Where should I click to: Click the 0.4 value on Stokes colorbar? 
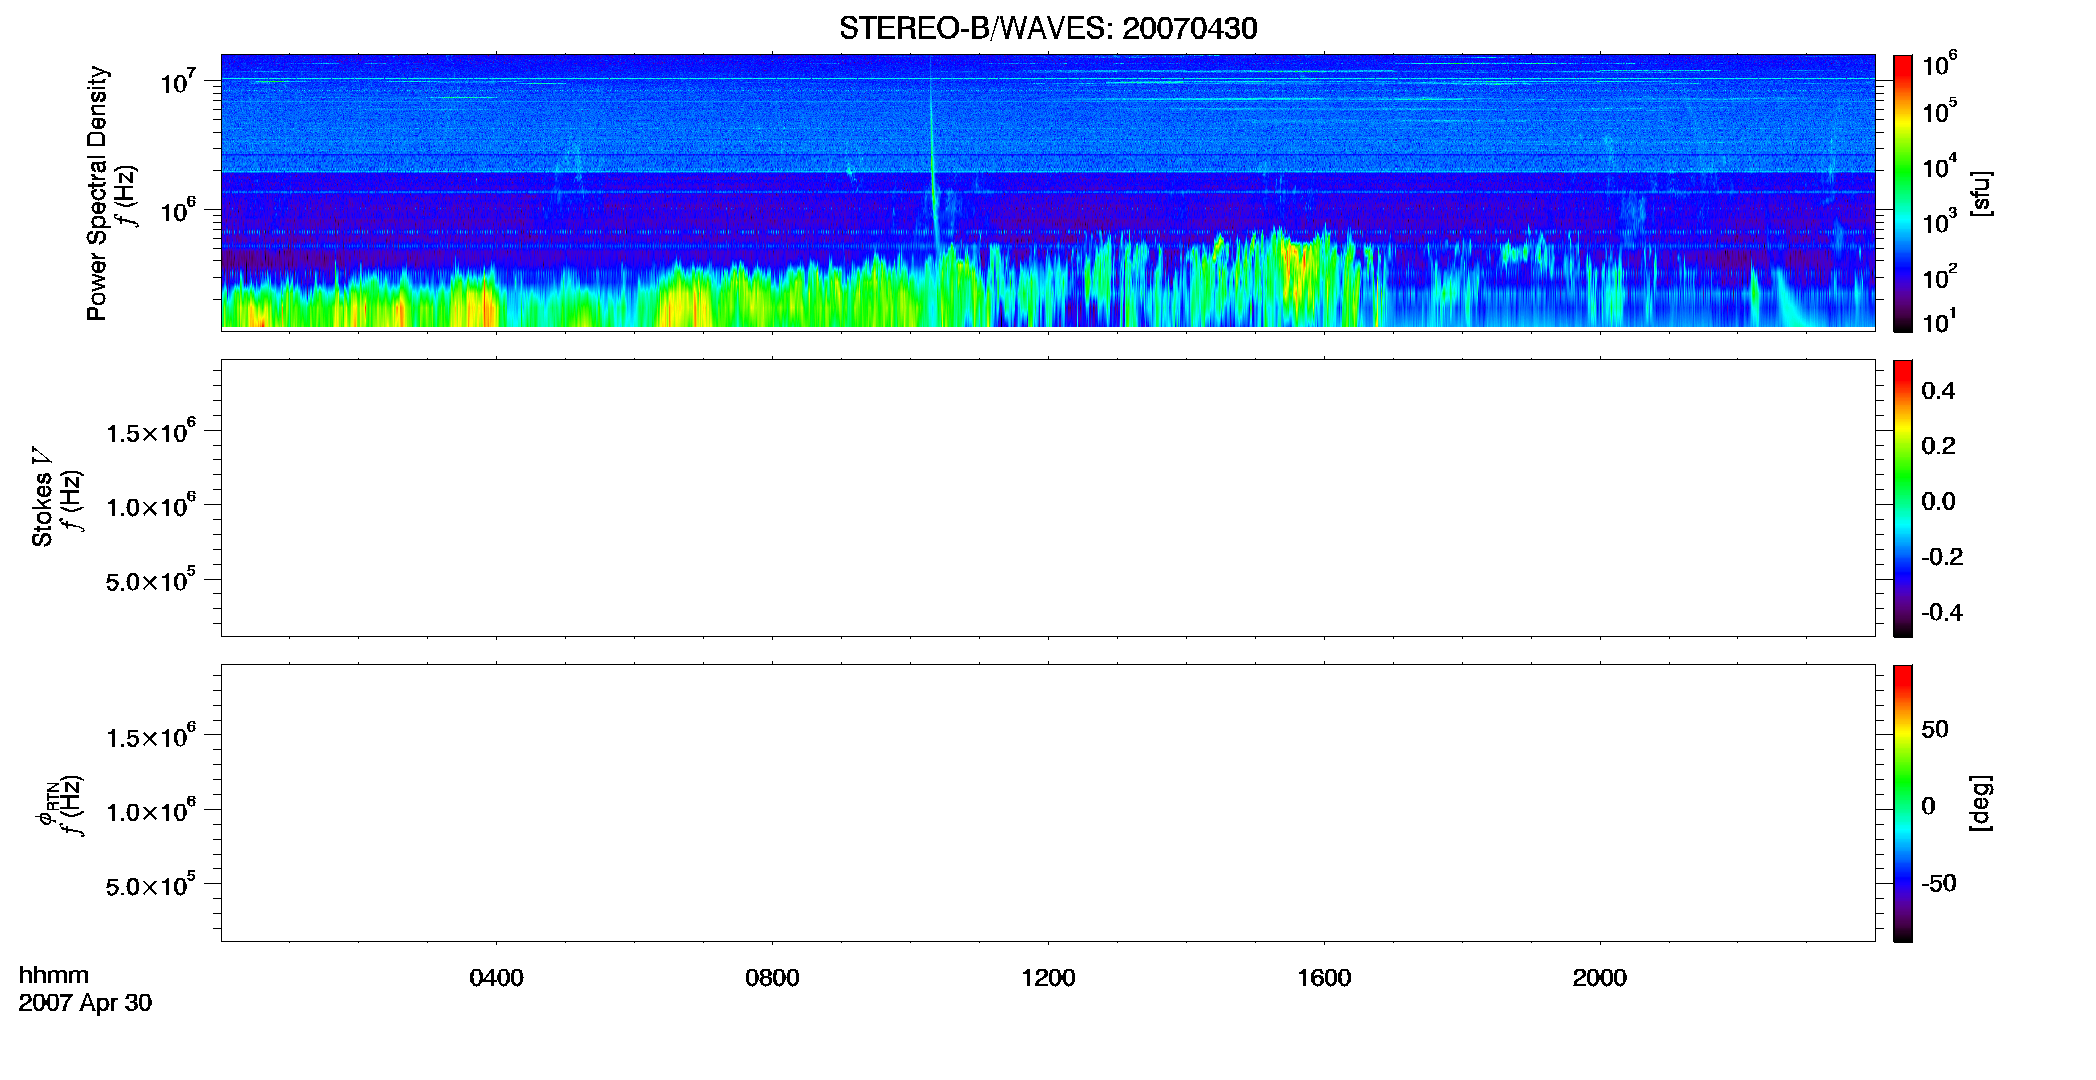tap(1938, 391)
